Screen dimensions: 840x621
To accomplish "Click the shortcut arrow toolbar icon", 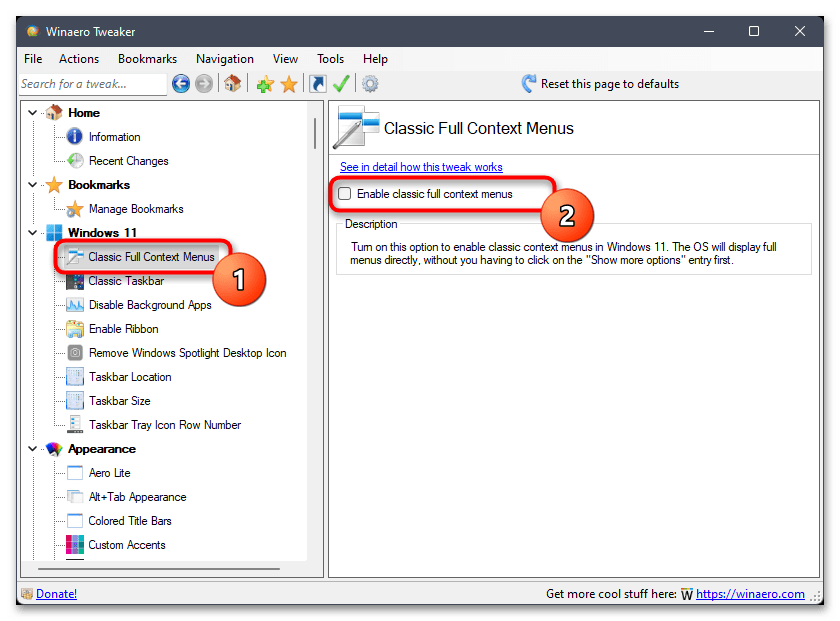I will 318,84.
